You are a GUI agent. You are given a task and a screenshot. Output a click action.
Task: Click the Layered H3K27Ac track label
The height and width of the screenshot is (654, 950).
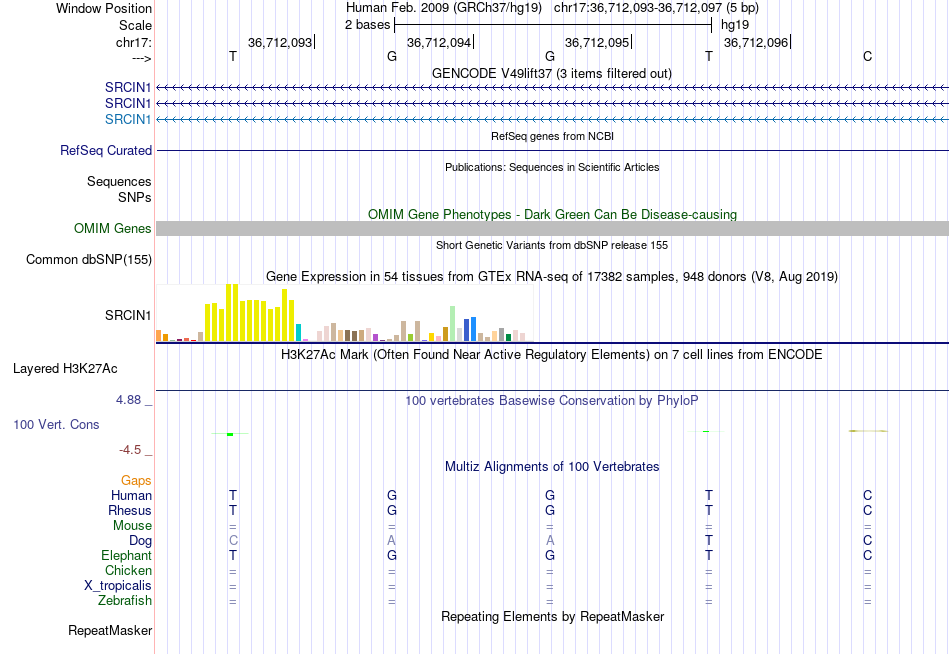coord(65,369)
